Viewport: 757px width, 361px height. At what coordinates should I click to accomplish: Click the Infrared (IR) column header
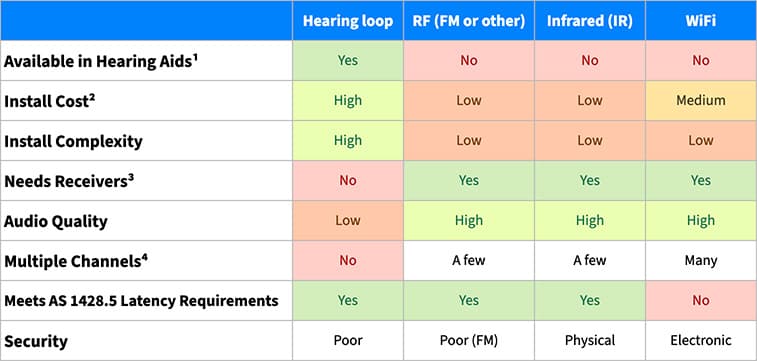[589, 21]
